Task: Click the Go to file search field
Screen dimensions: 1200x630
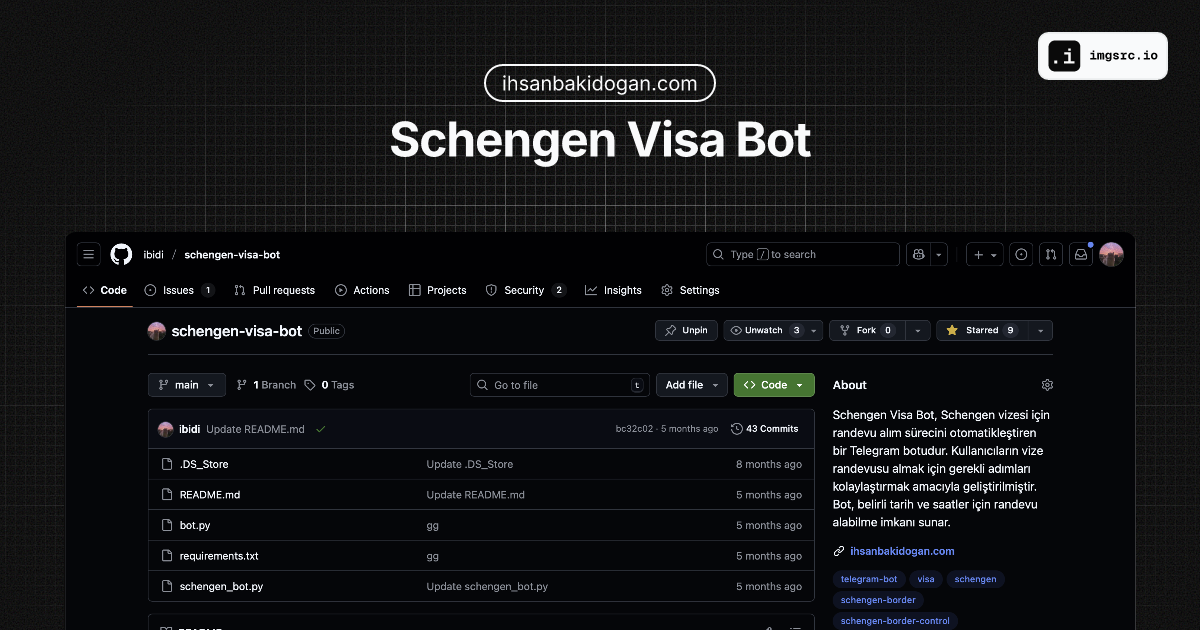Action: point(560,385)
